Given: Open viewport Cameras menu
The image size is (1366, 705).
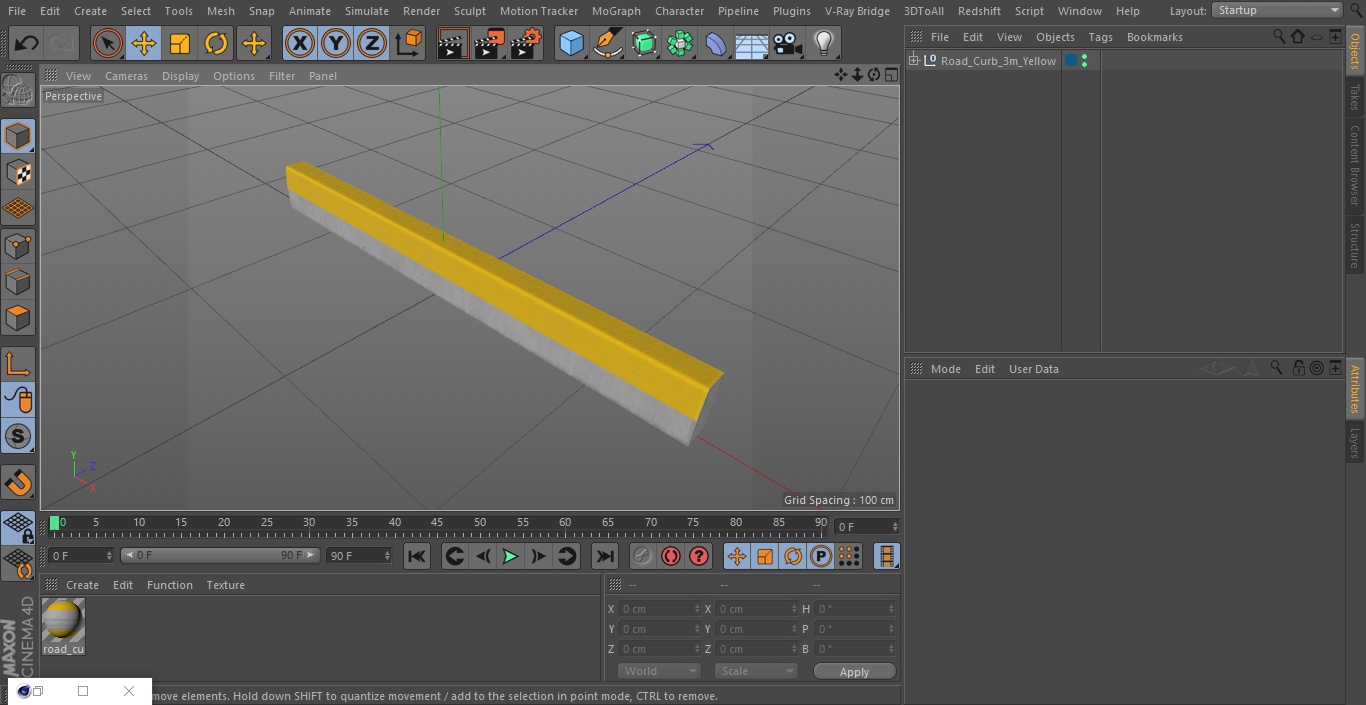Looking at the screenshot, I should (126, 76).
